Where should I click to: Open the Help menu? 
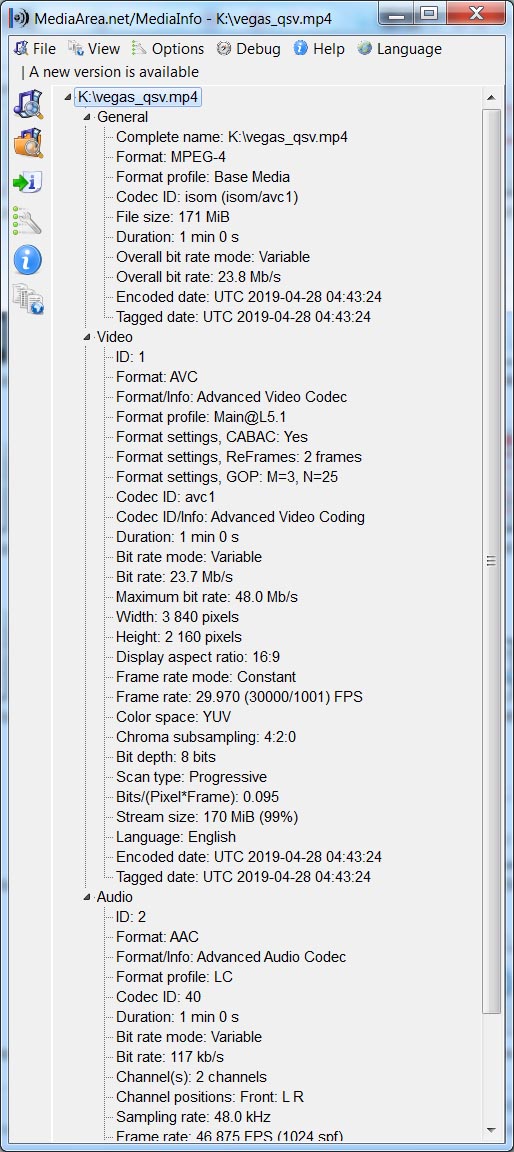coord(319,48)
